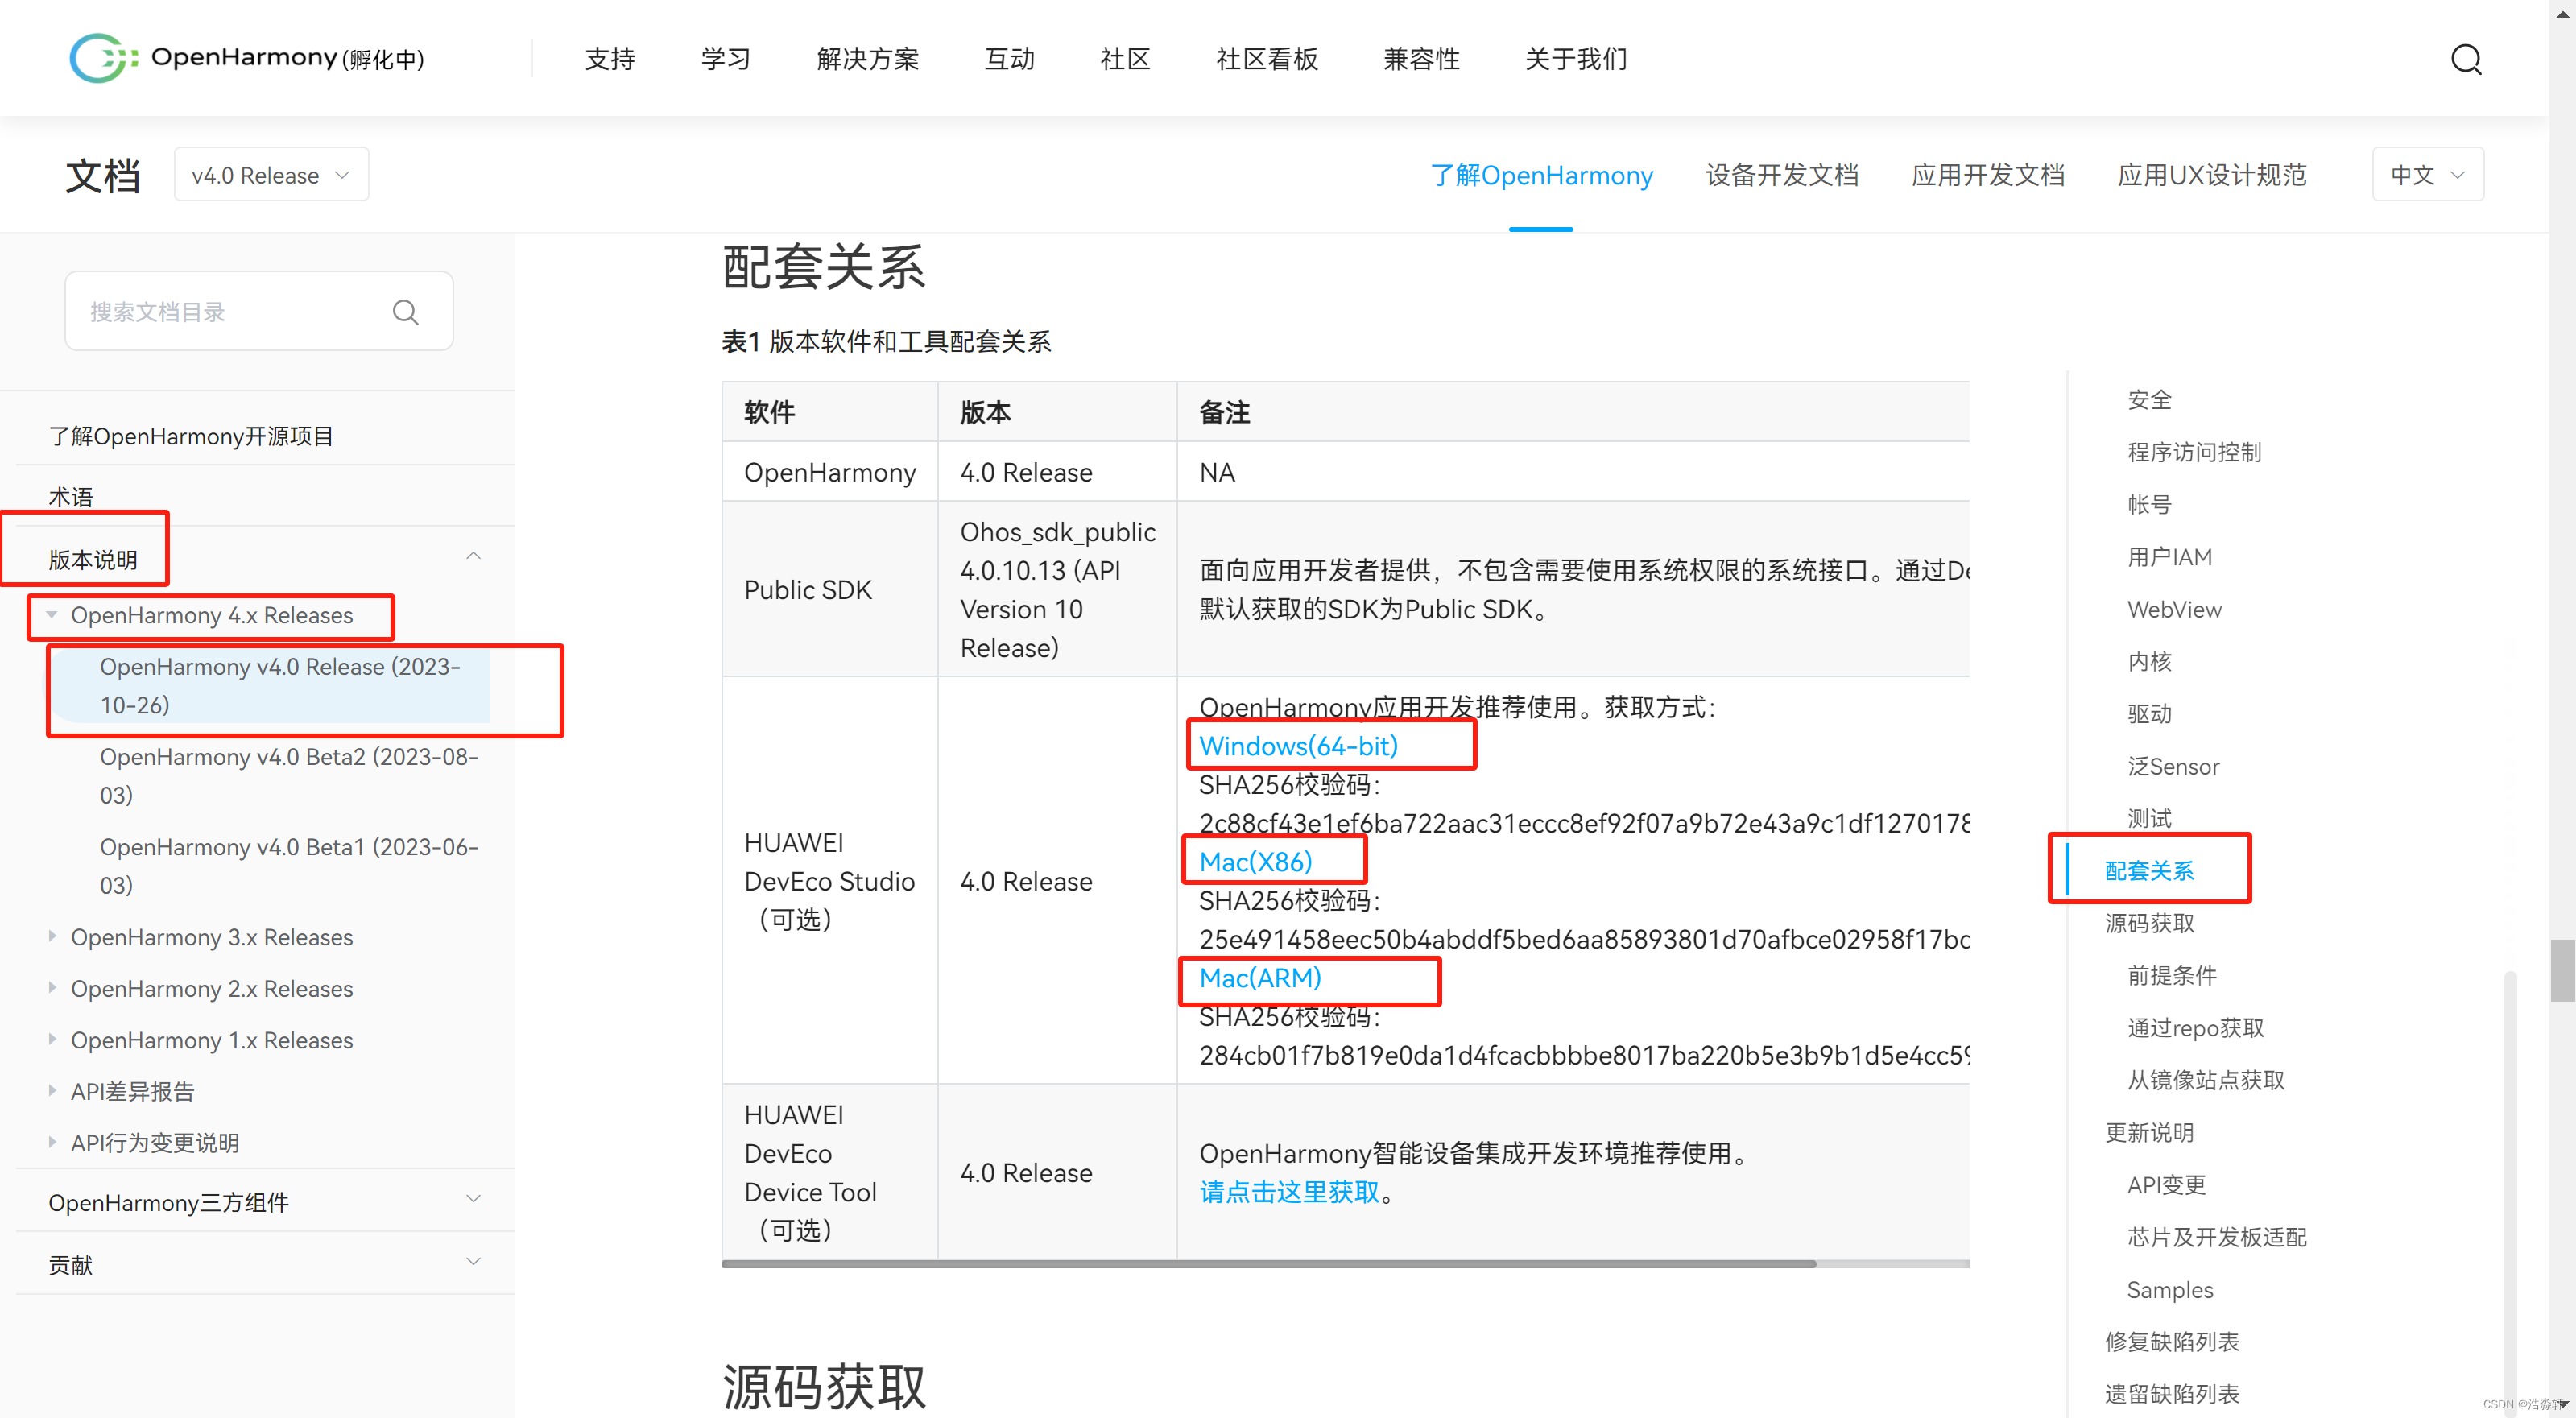Open the 关于我们 menu

coord(1577,59)
